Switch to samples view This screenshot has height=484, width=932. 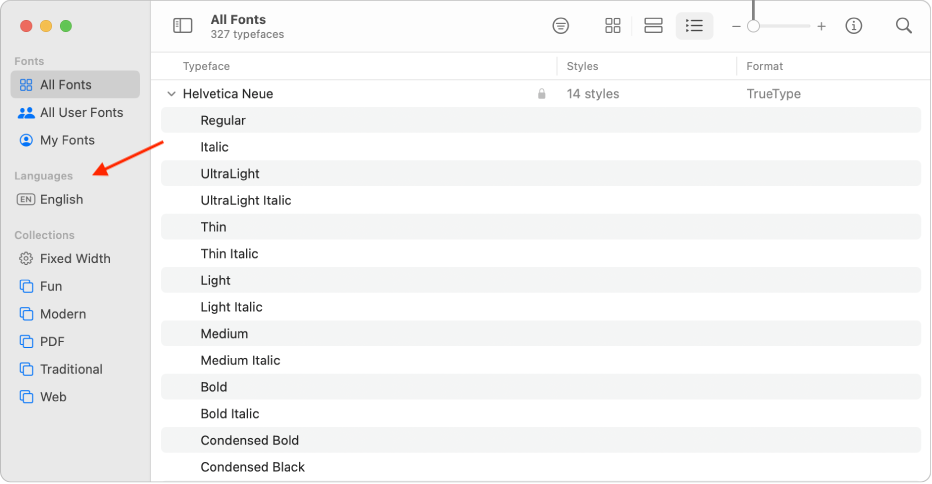(x=653, y=26)
